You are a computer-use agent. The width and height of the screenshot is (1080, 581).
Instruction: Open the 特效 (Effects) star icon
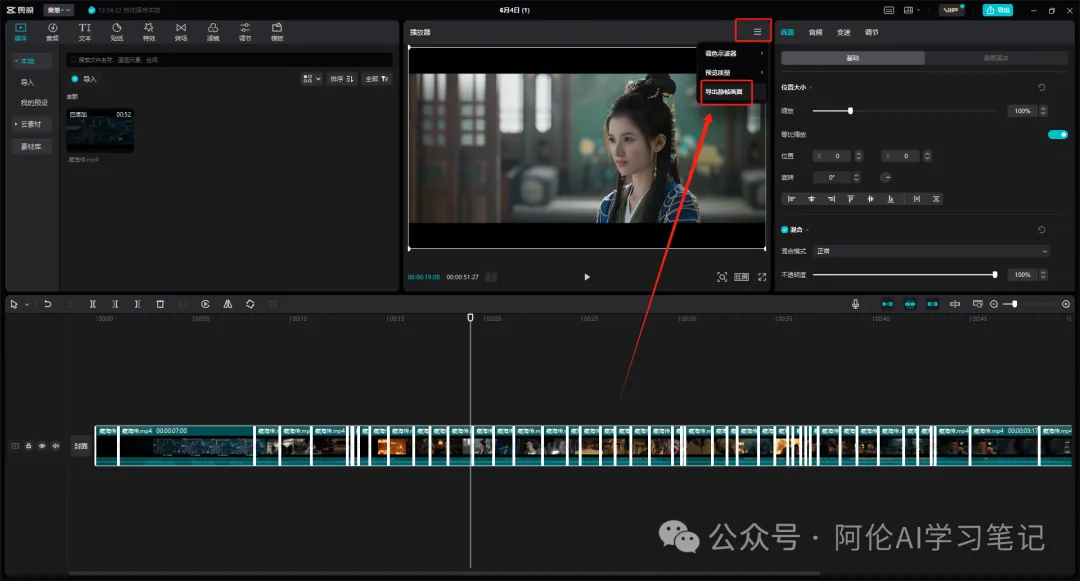click(x=149, y=32)
